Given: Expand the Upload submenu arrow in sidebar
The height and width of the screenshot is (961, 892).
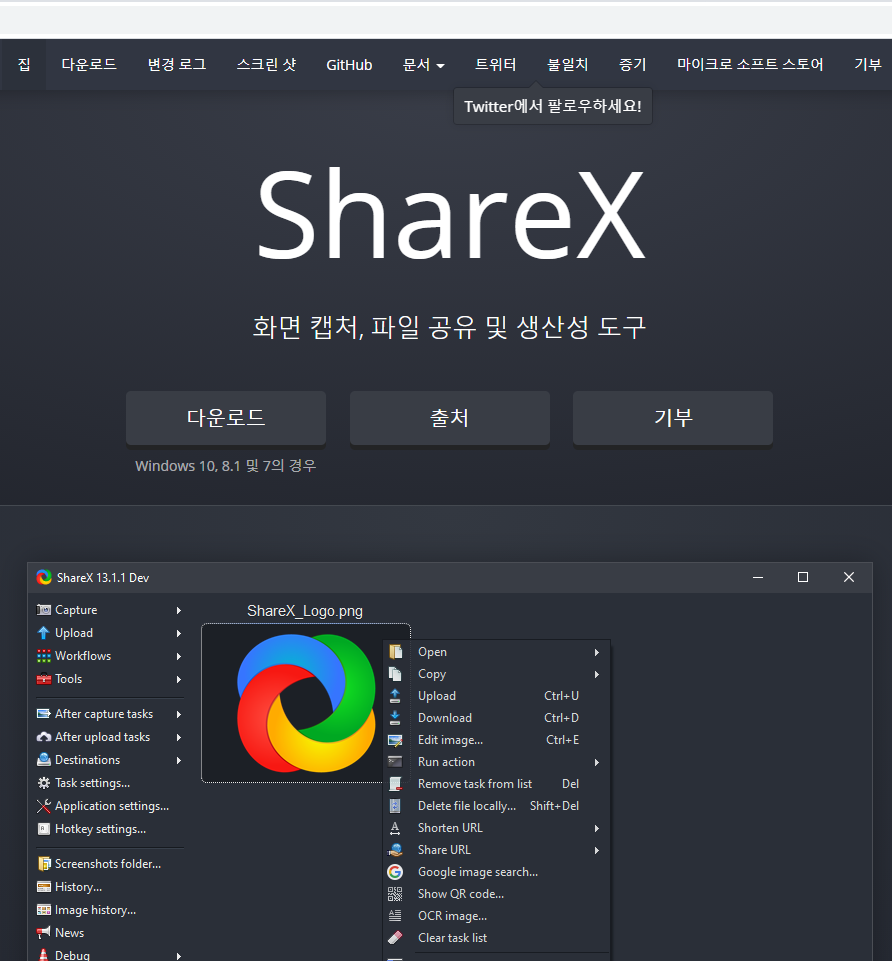Looking at the screenshot, I should pos(178,633).
